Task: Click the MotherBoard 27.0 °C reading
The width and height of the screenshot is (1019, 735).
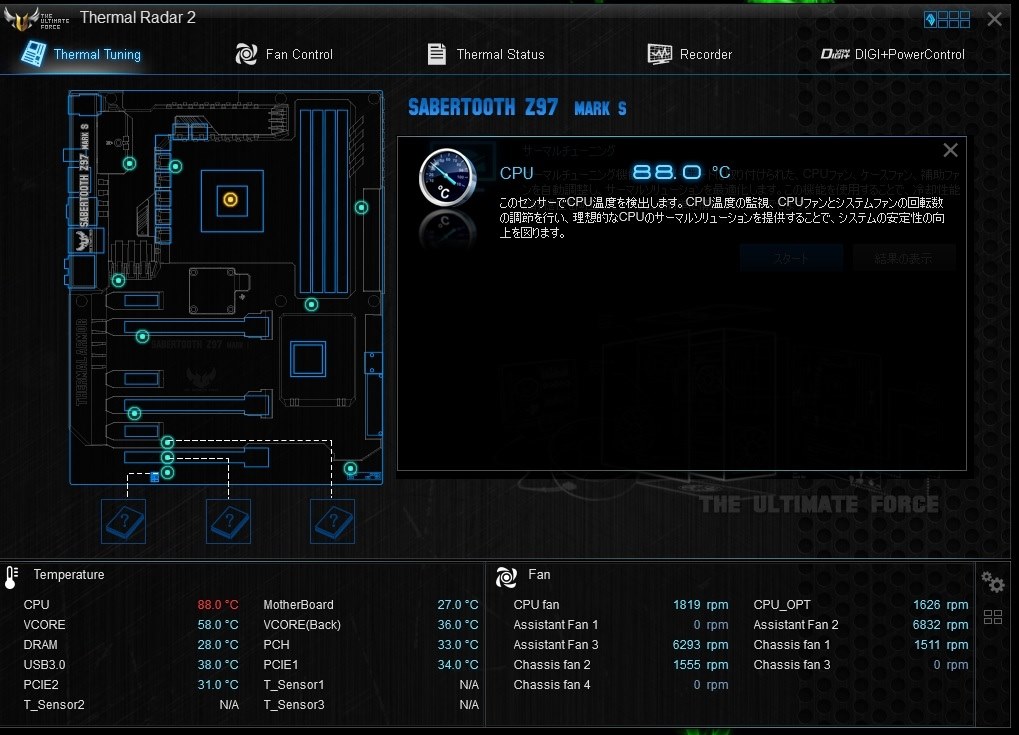Action: click(x=458, y=604)
